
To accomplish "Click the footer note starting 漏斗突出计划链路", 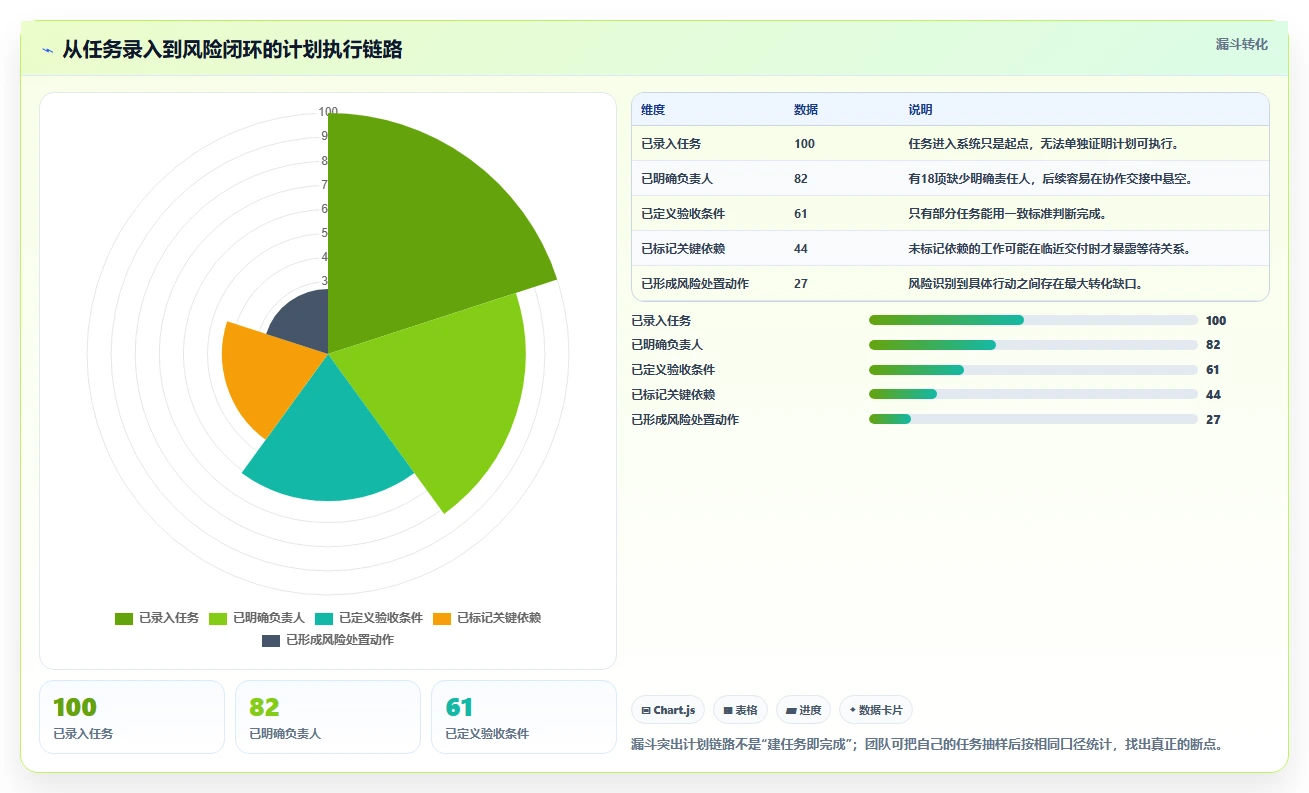I will 927,745.
